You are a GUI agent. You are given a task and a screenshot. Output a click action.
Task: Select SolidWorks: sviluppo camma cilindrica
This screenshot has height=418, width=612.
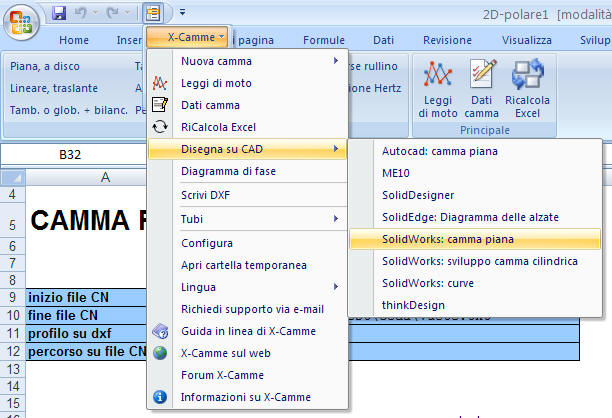(x=475, y=261)
